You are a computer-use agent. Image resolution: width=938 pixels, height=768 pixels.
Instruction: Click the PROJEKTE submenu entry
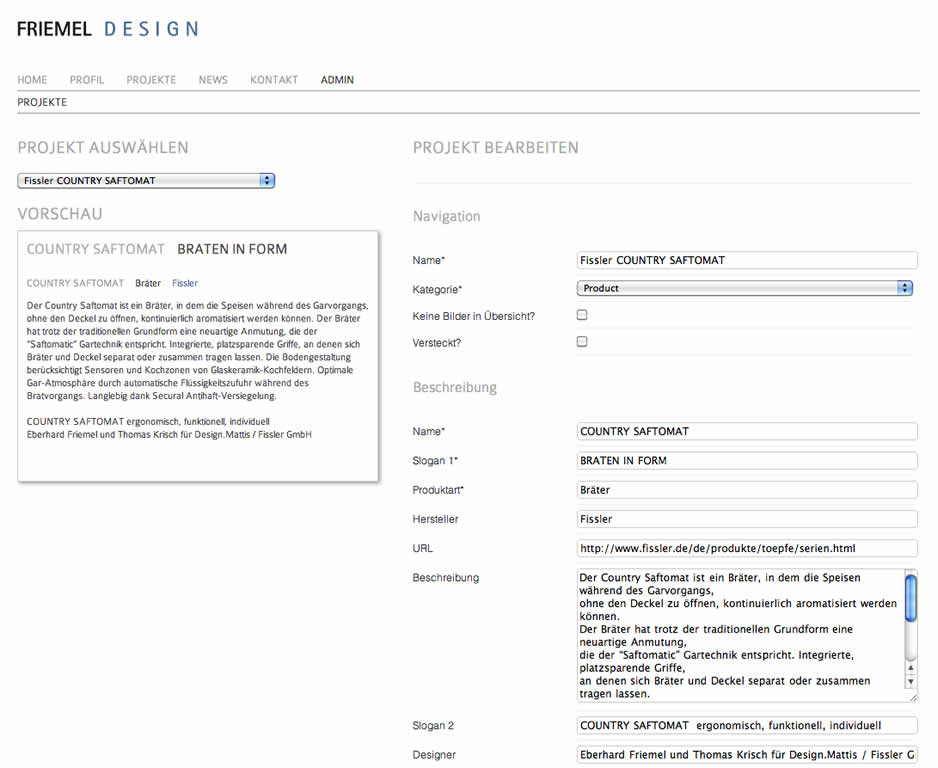pyautogui.click(x=42, y=102)
